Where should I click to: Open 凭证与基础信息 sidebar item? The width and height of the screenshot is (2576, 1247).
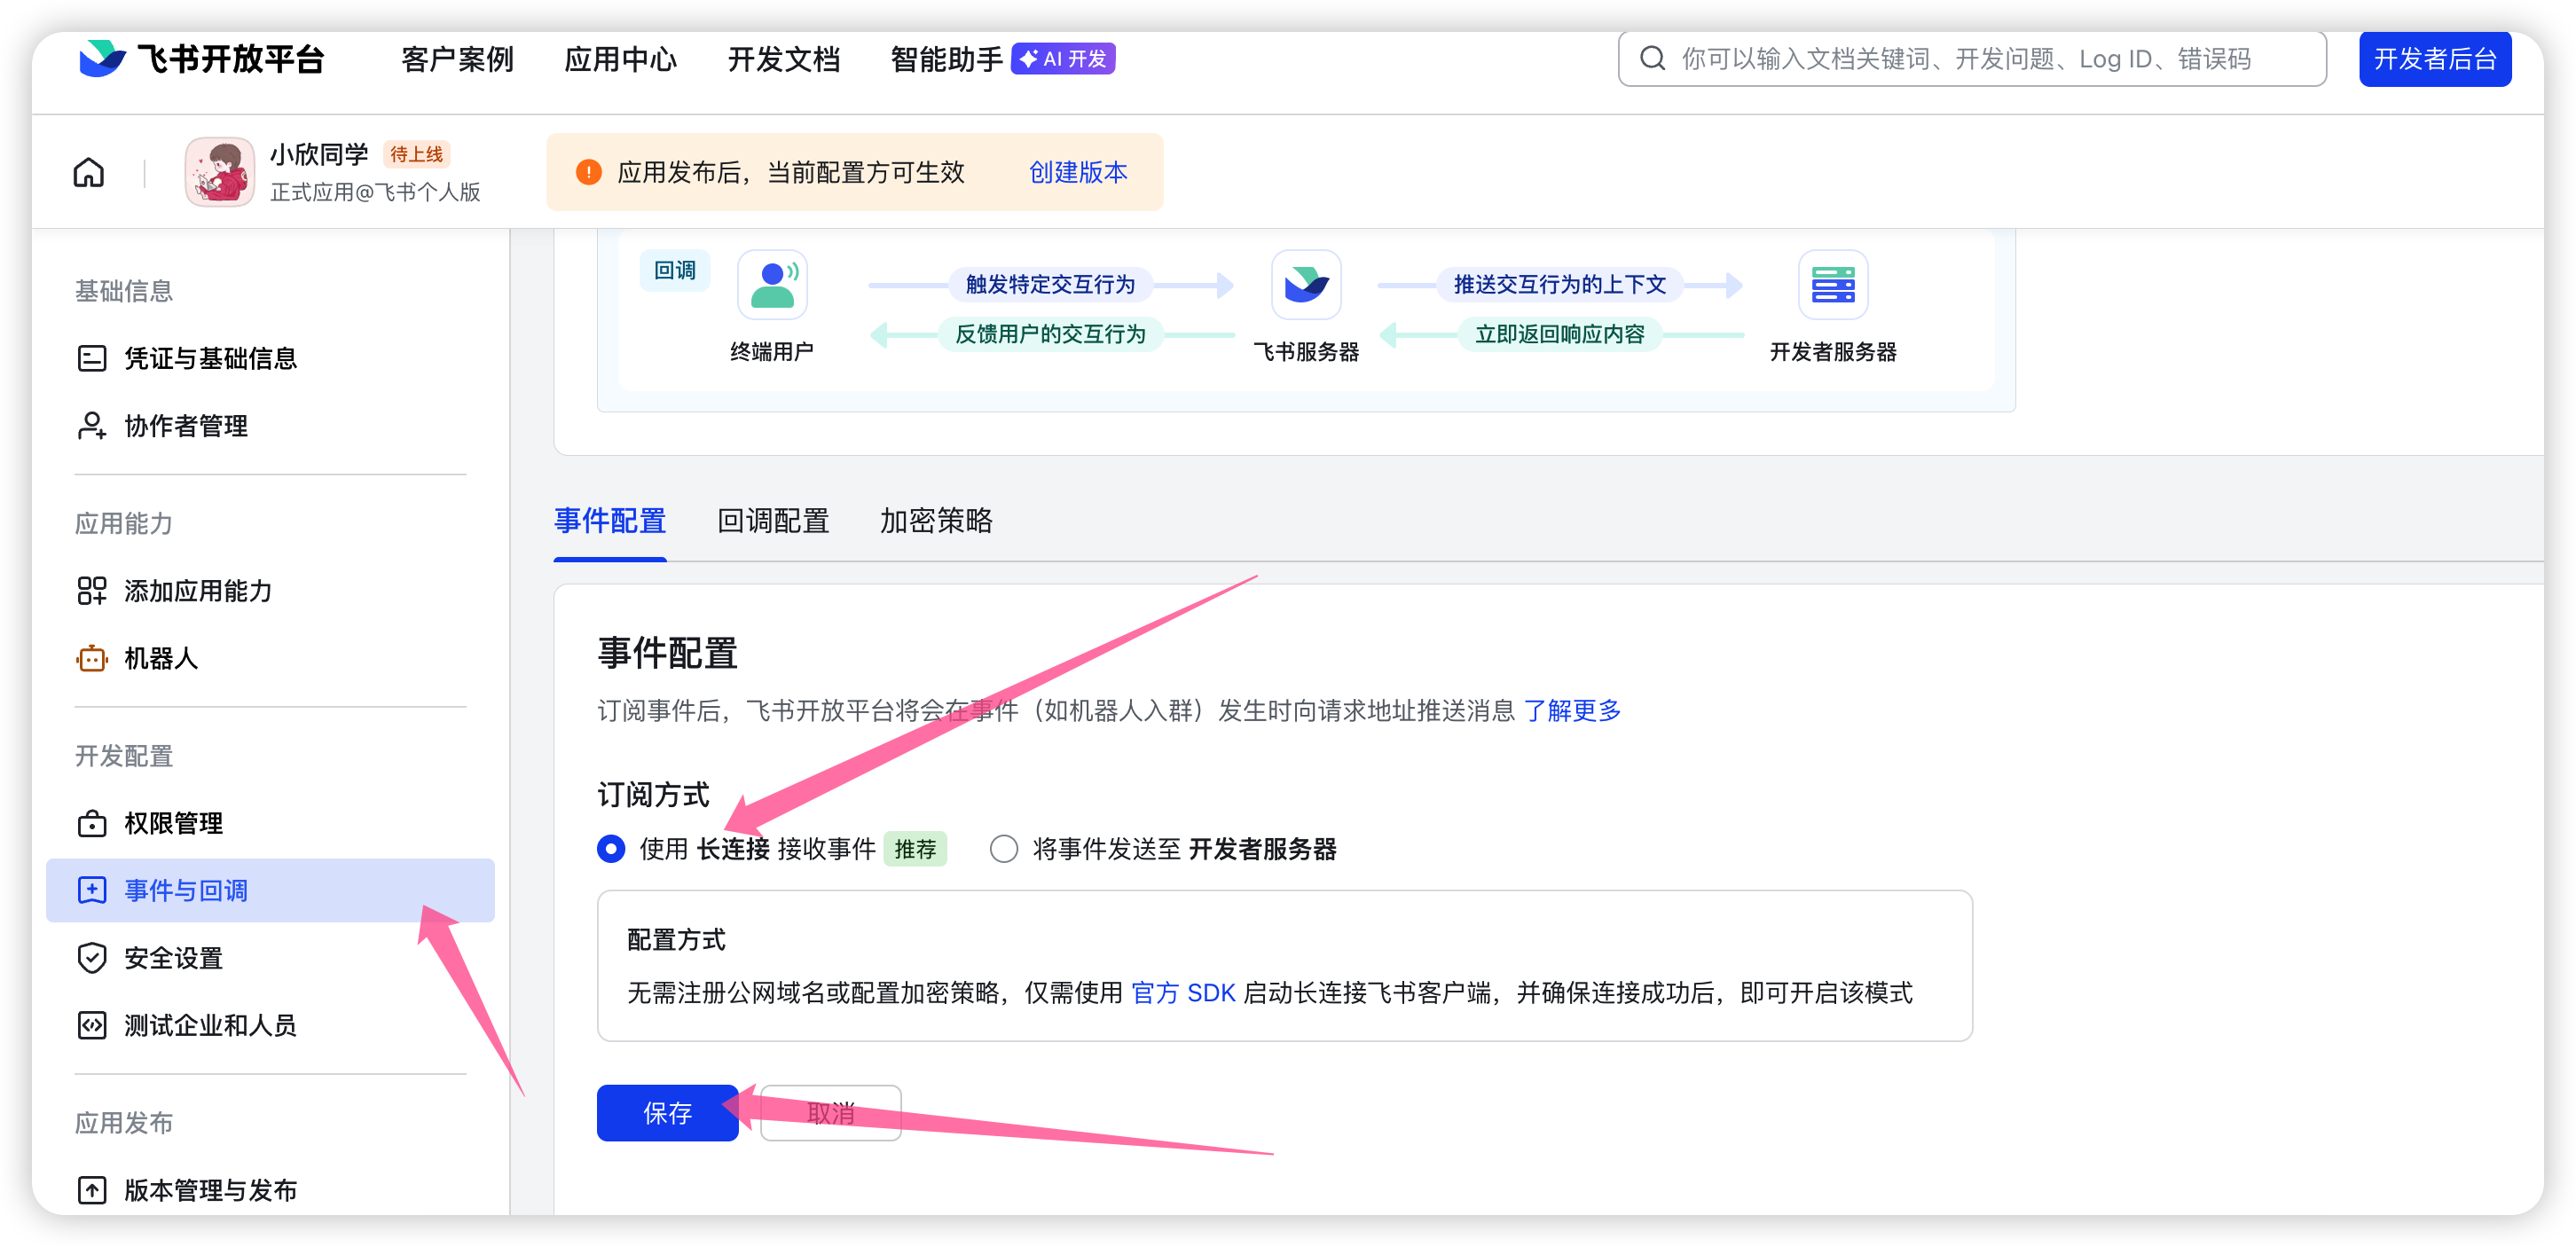pyautogui.click(x=210, y=358)
